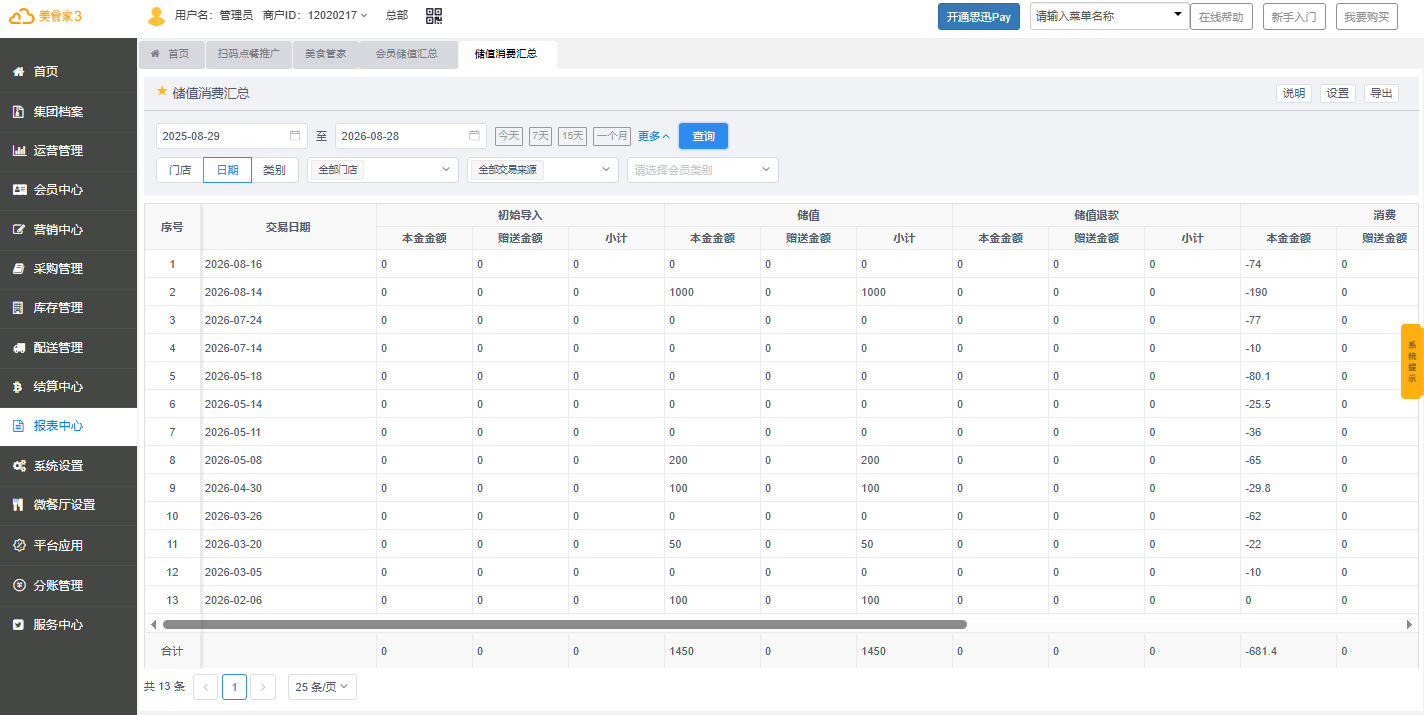Choose the 15天 quick range
Screen dimensions: 1424x715
click(573, 136)
